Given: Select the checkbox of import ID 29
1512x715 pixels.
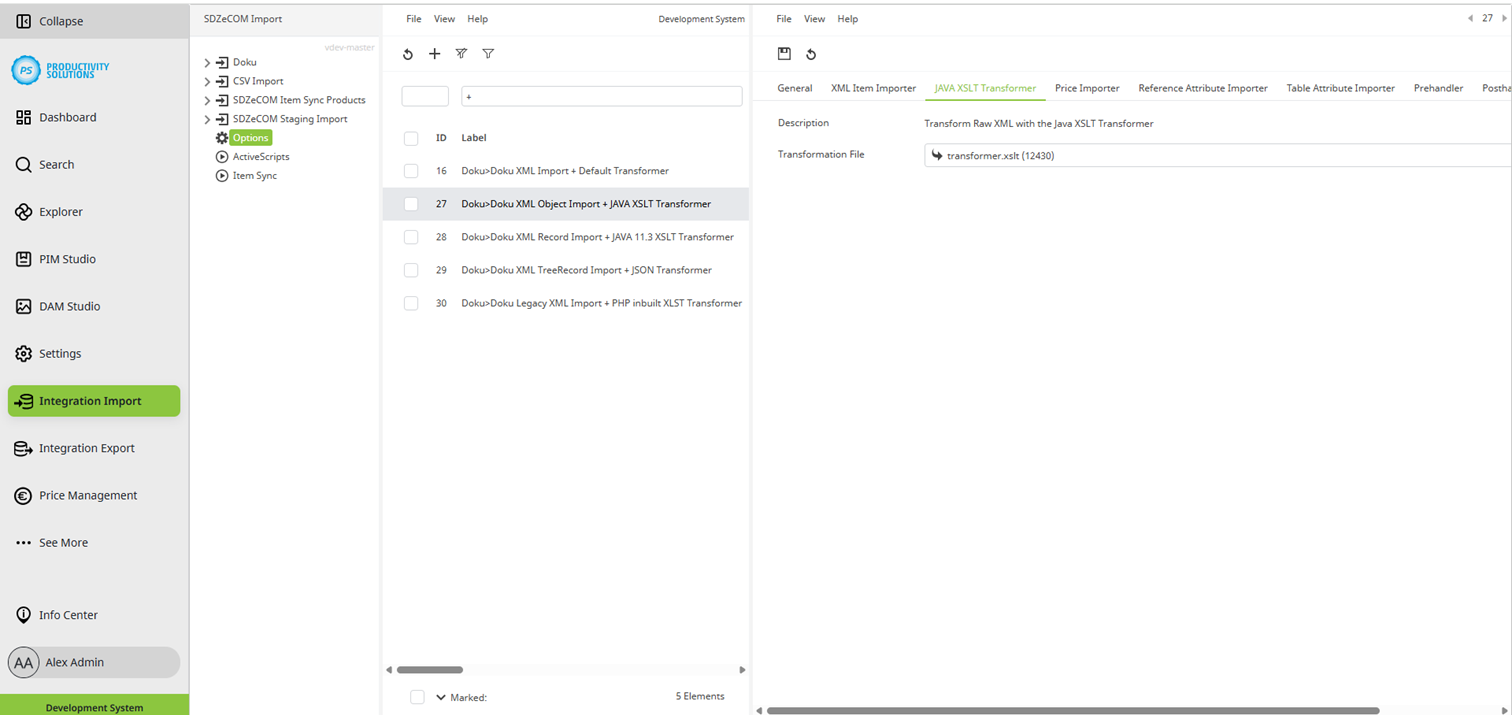Looking at the screenshot, I should coord(410,270).
